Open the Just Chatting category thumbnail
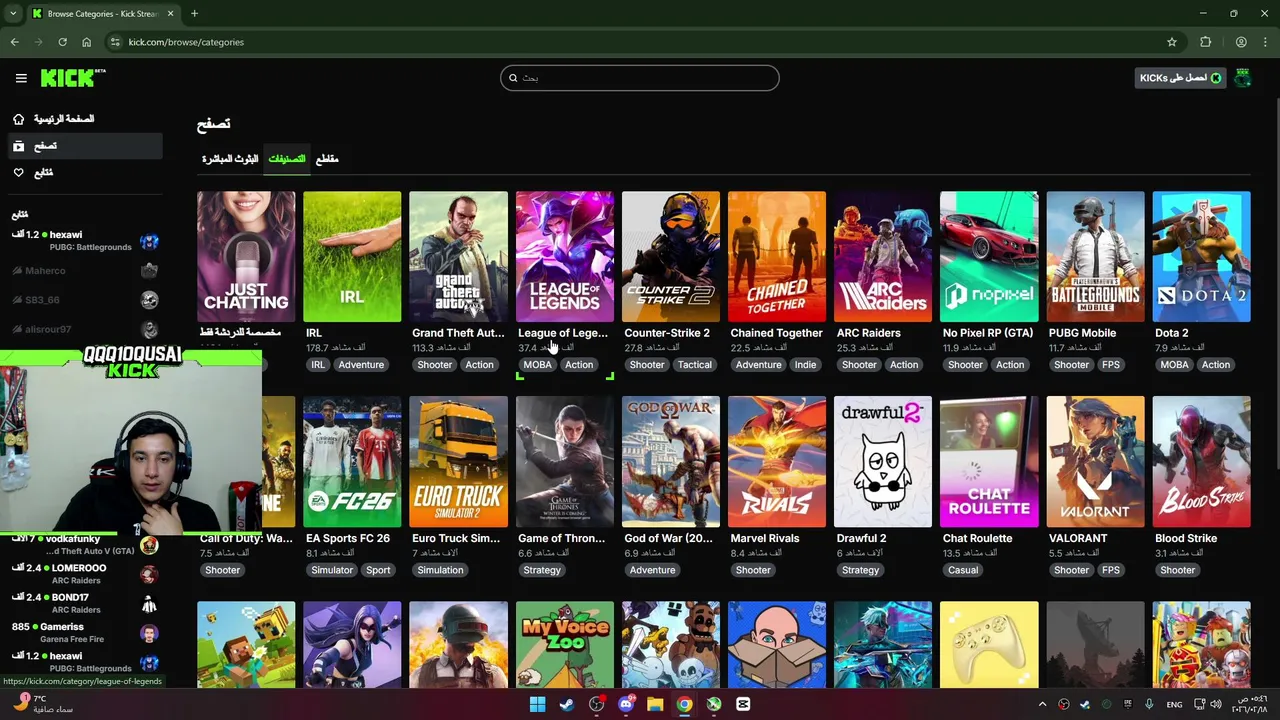Image resolution: width=1280 pixels, height=720 pixels. point(246,257)
